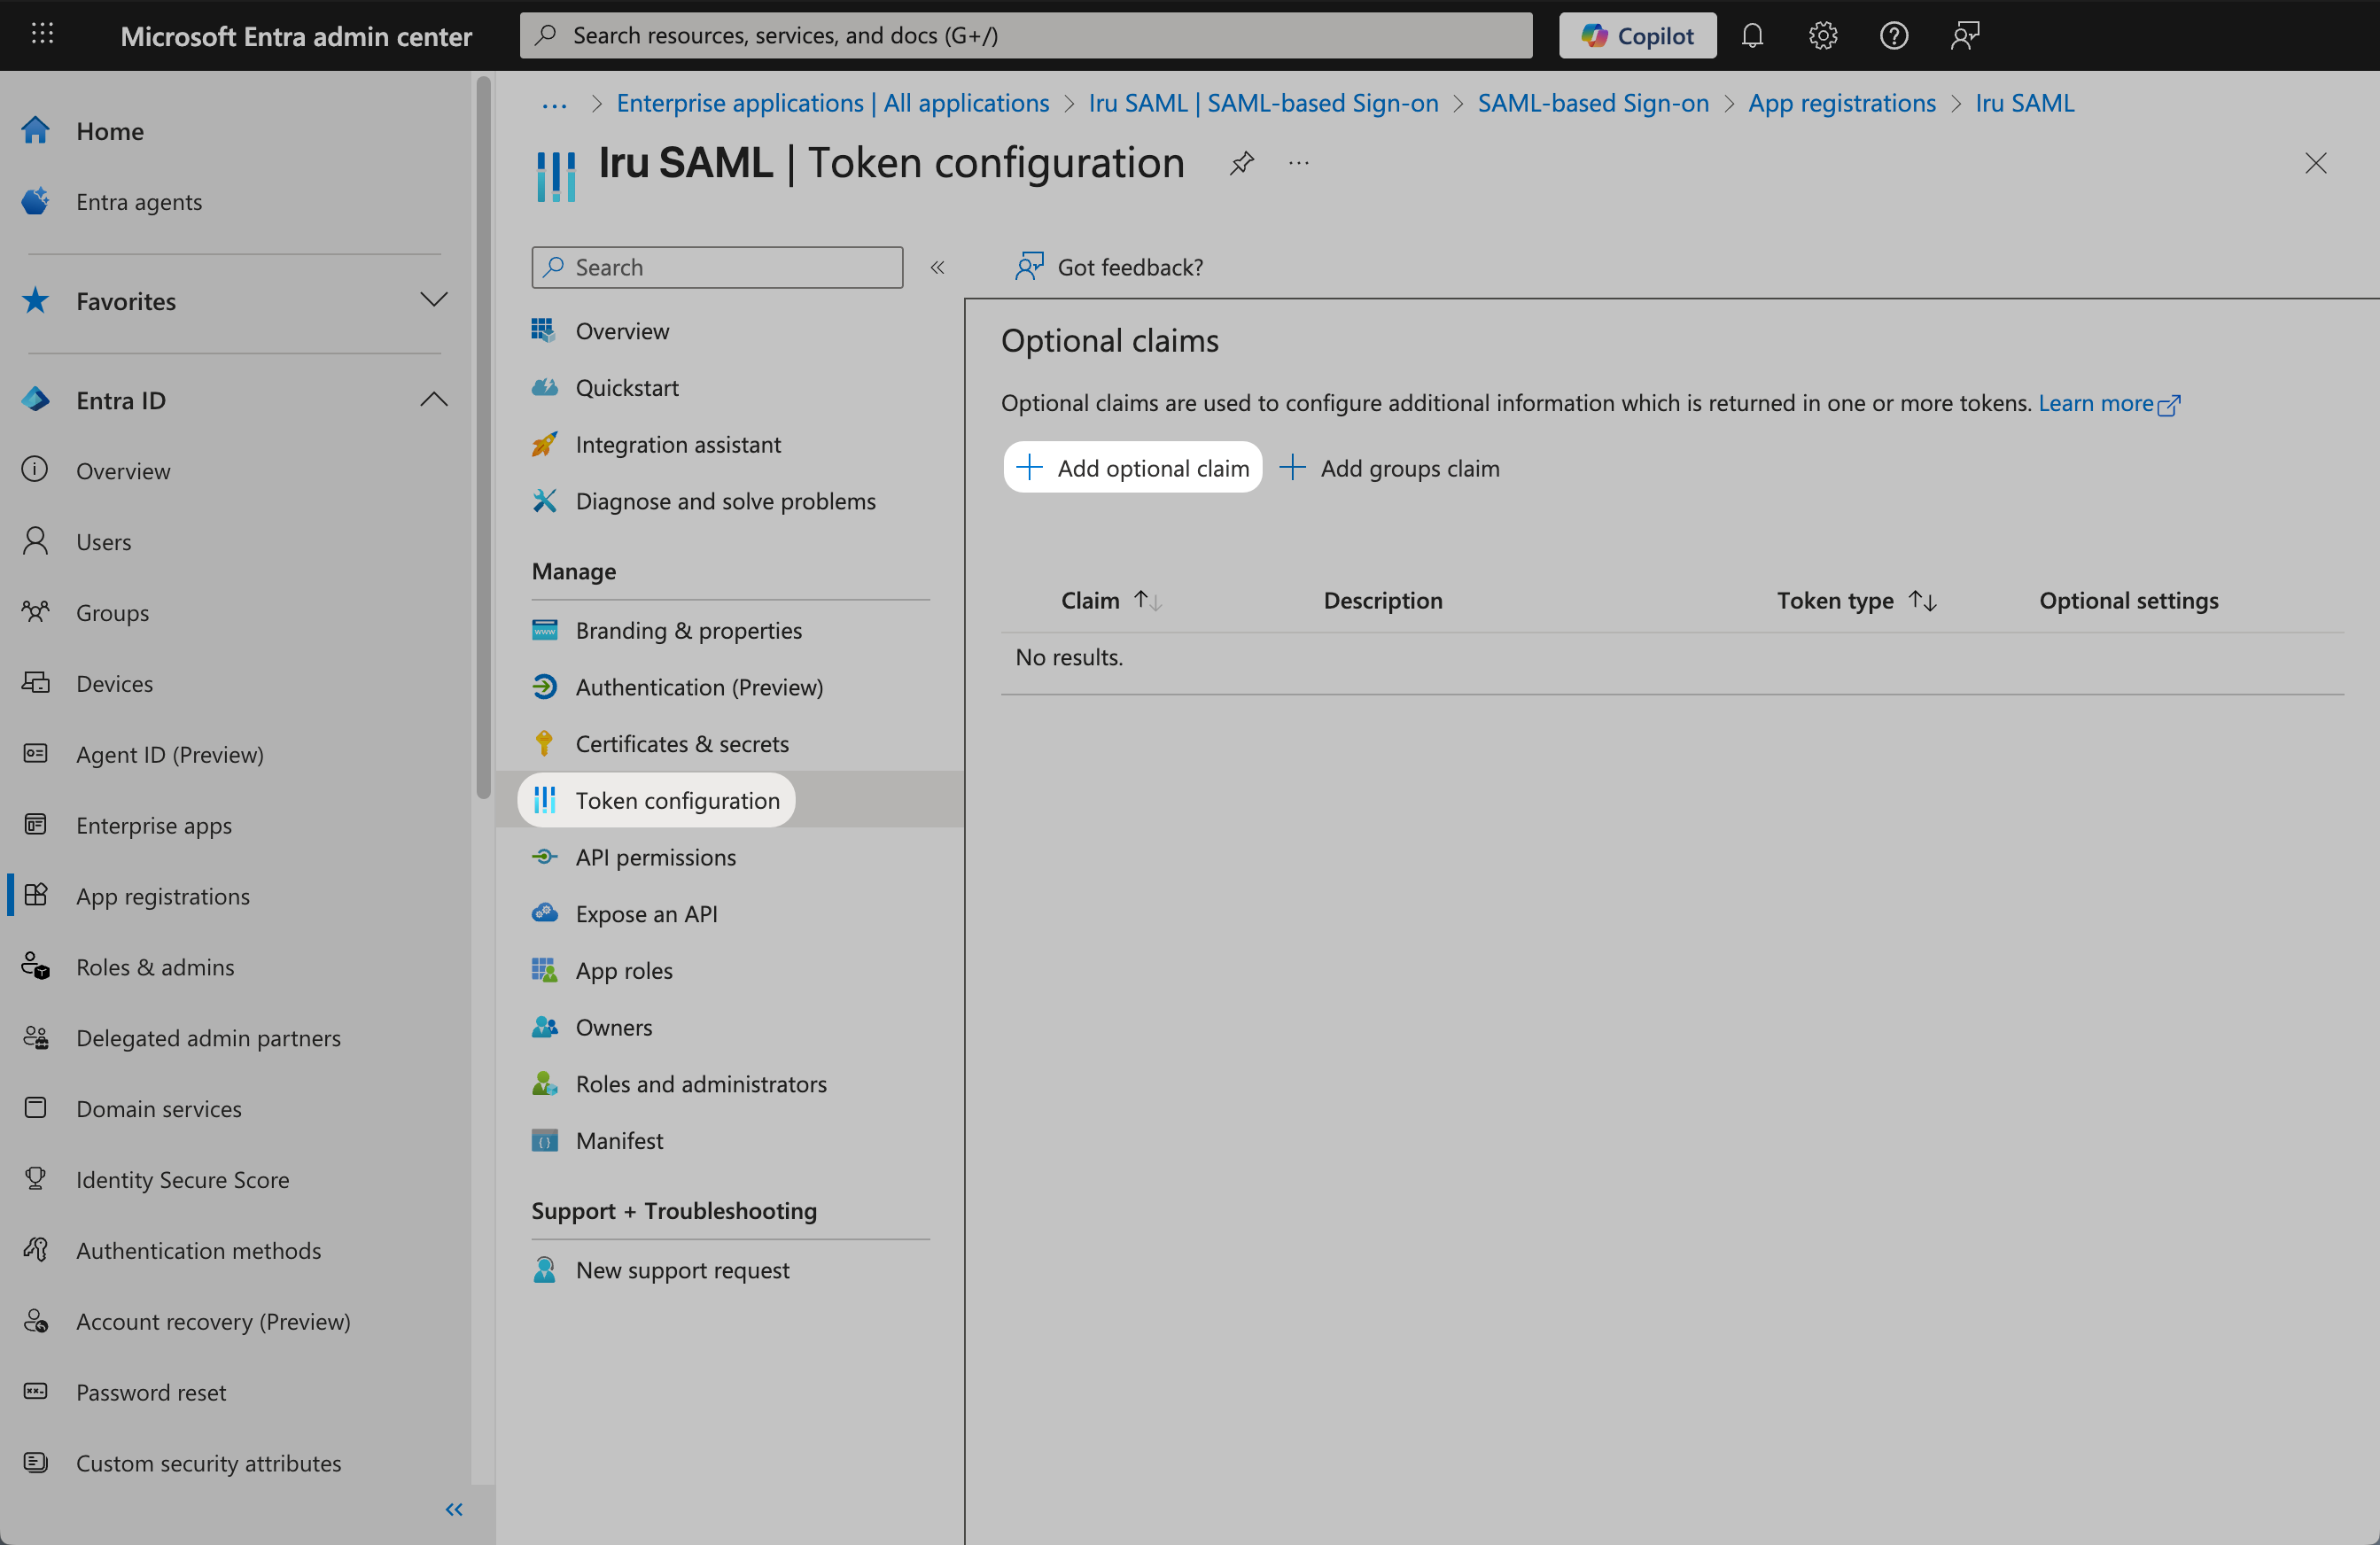Follow the SAML-based Sign-on breadcrumb
Viewport: 2380px width, 1545px height.
pyautogui.click(x=1593, y=103)
